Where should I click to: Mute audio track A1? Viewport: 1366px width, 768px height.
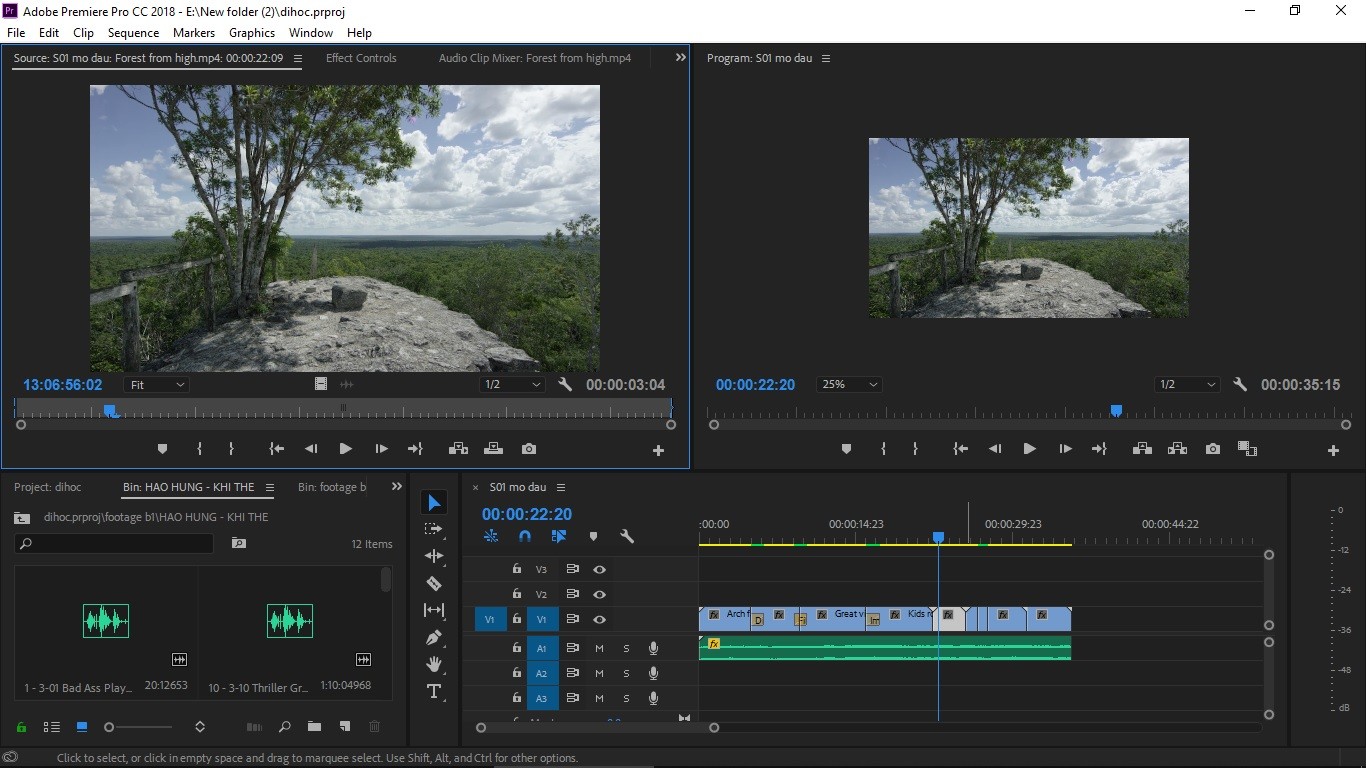click(600, 648)
